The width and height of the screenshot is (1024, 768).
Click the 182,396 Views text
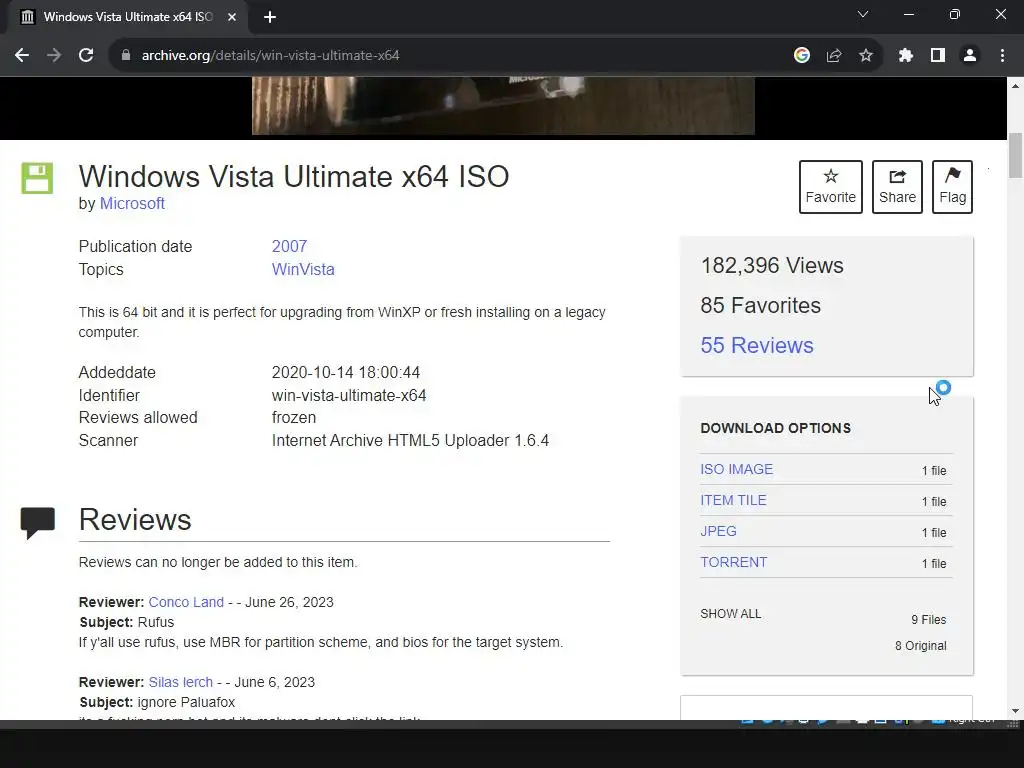click(x=772, y=266)
